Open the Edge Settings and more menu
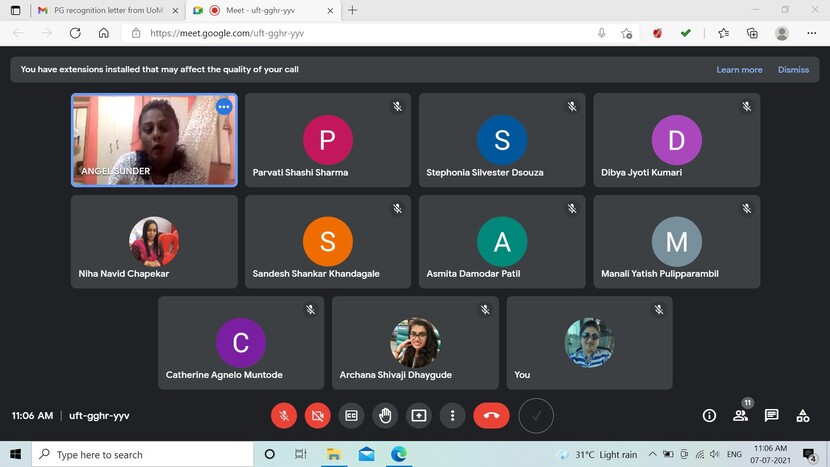Image resolution: width=830 pixels, height=467 pixels. click(x=811, y=33)
